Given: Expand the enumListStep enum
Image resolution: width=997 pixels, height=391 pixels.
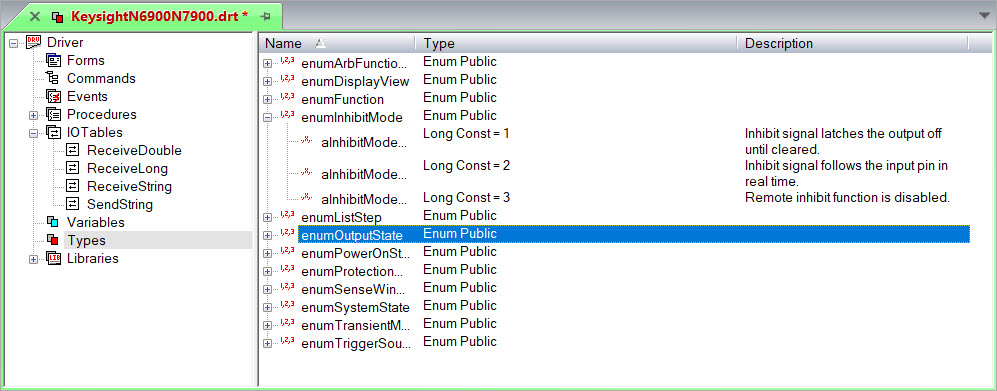Looking at the screenshot, I should pyautogui.click(x=268, y=217).
